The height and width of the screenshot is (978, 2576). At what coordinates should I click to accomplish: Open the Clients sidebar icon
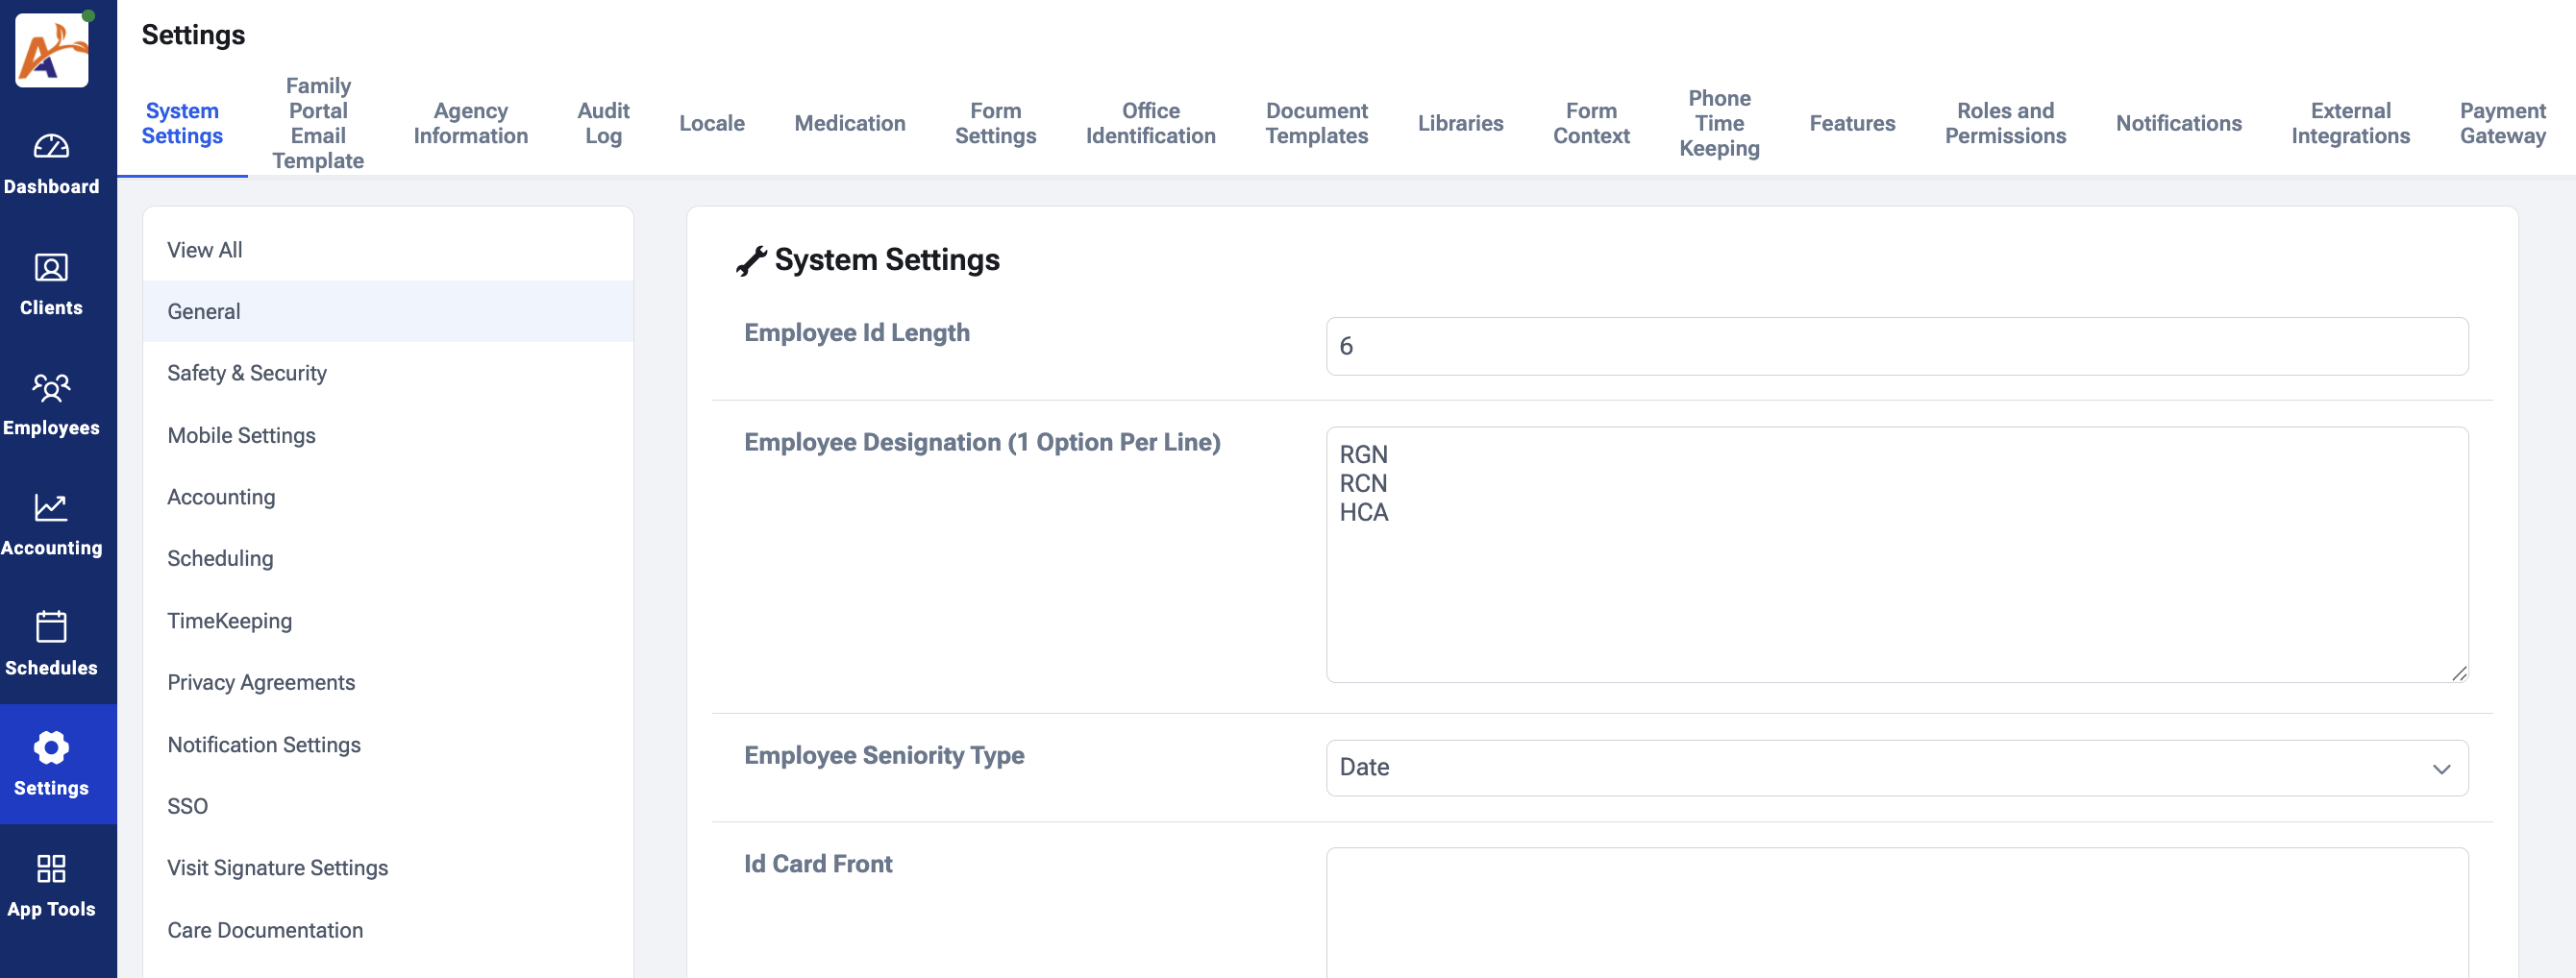[51, 267]
